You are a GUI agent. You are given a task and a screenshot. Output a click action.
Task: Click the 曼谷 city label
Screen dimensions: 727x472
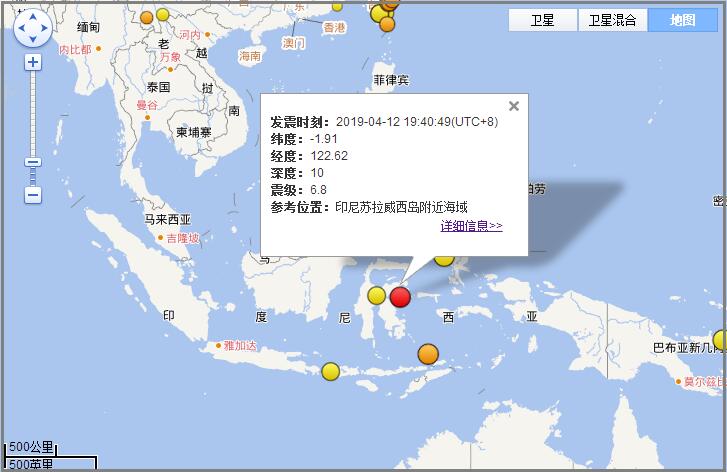[147, 105]
